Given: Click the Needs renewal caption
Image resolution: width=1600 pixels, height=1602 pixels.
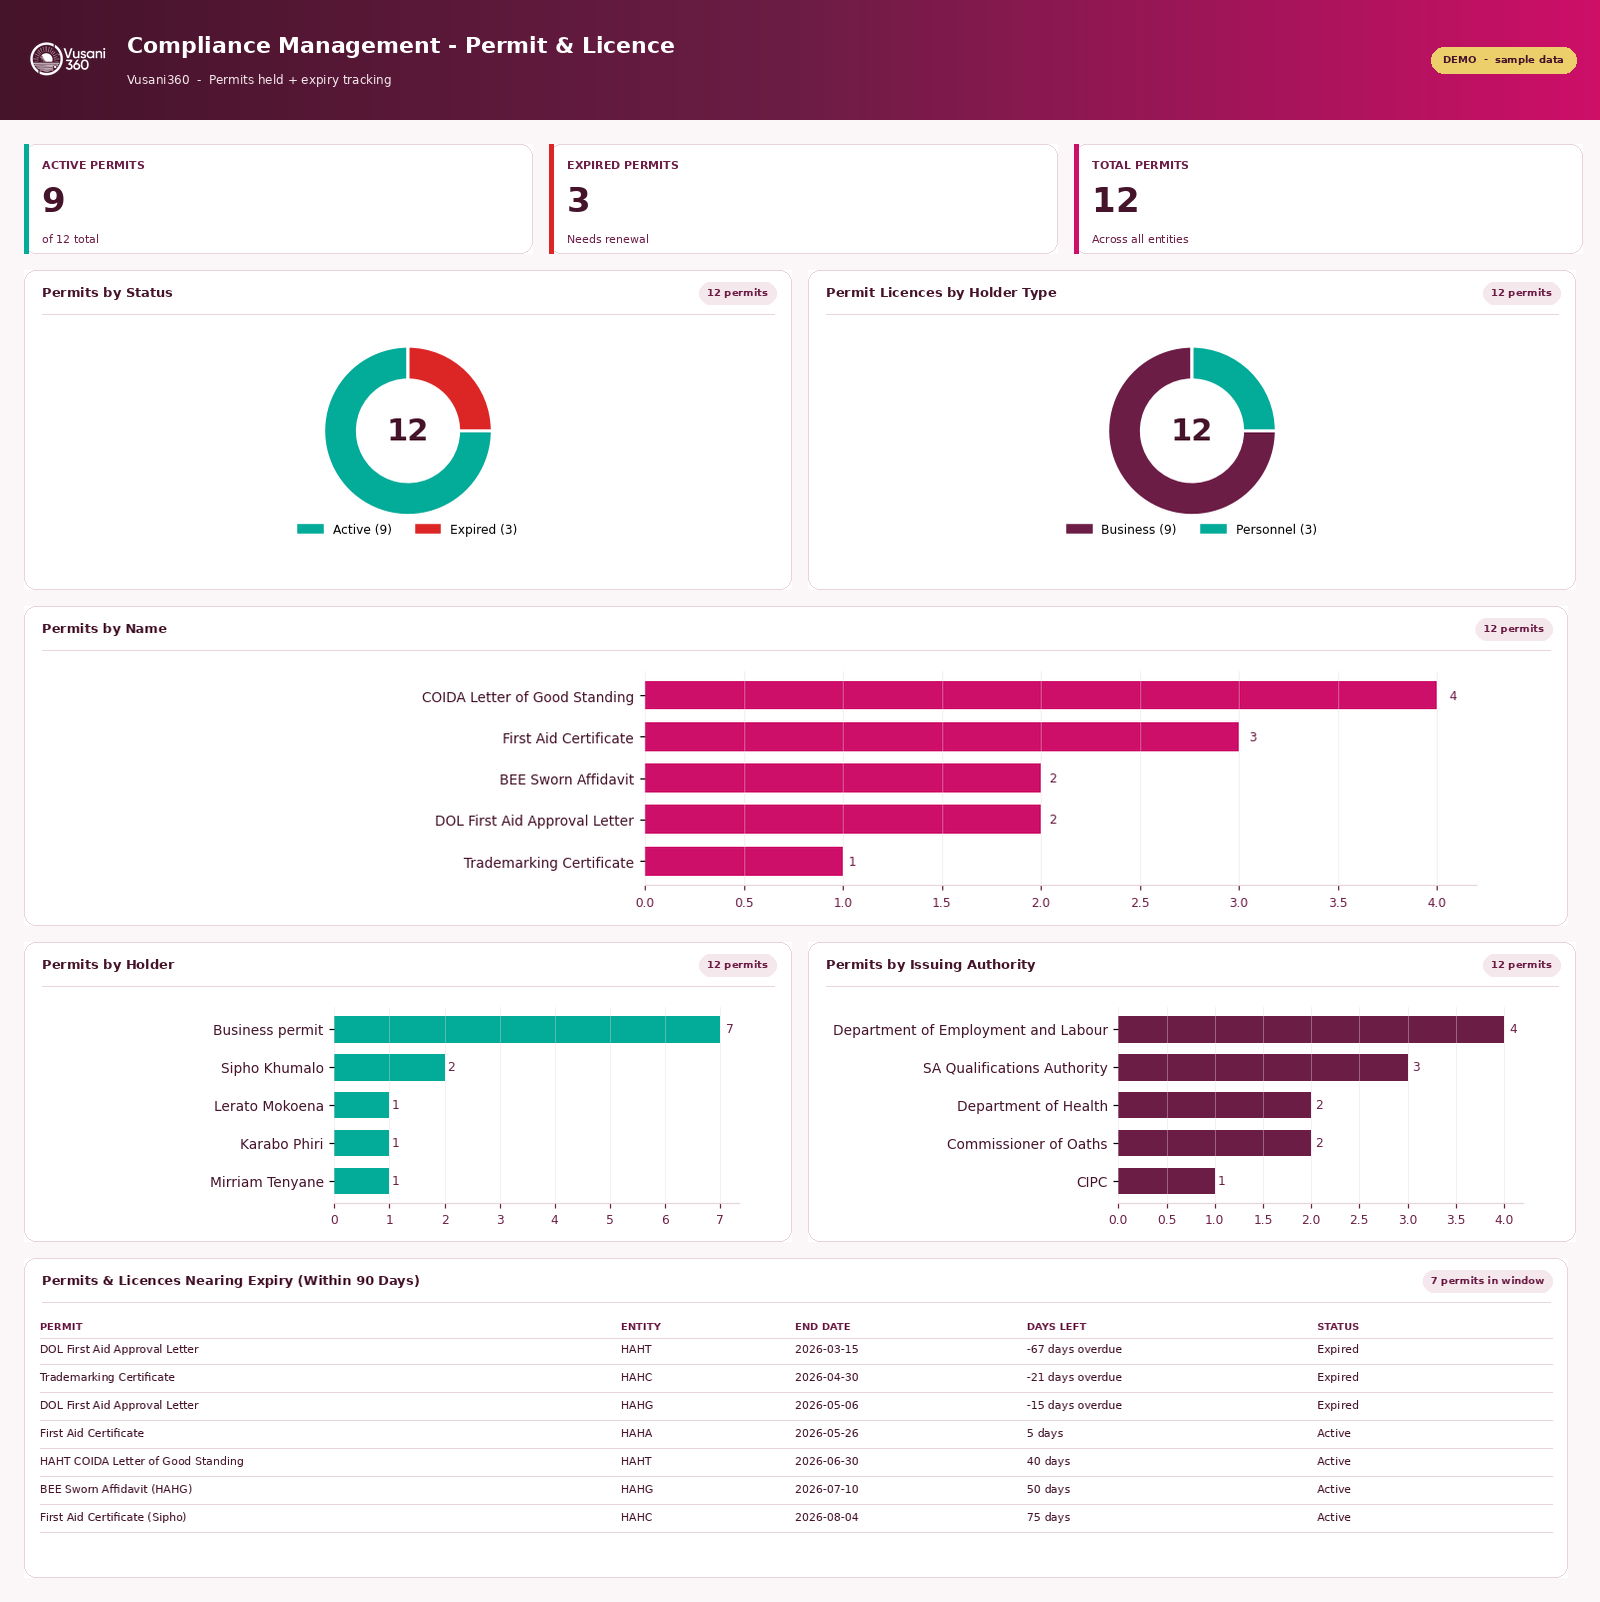Looking at the screenshot, I should point(608,239).
